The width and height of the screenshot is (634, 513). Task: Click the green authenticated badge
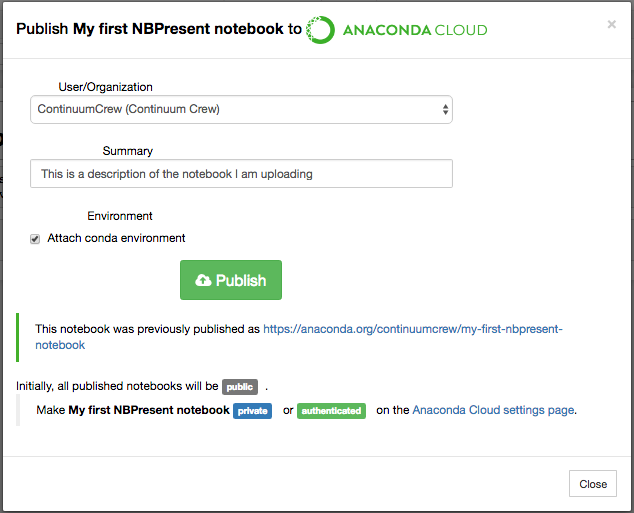[x=331, y=411]
